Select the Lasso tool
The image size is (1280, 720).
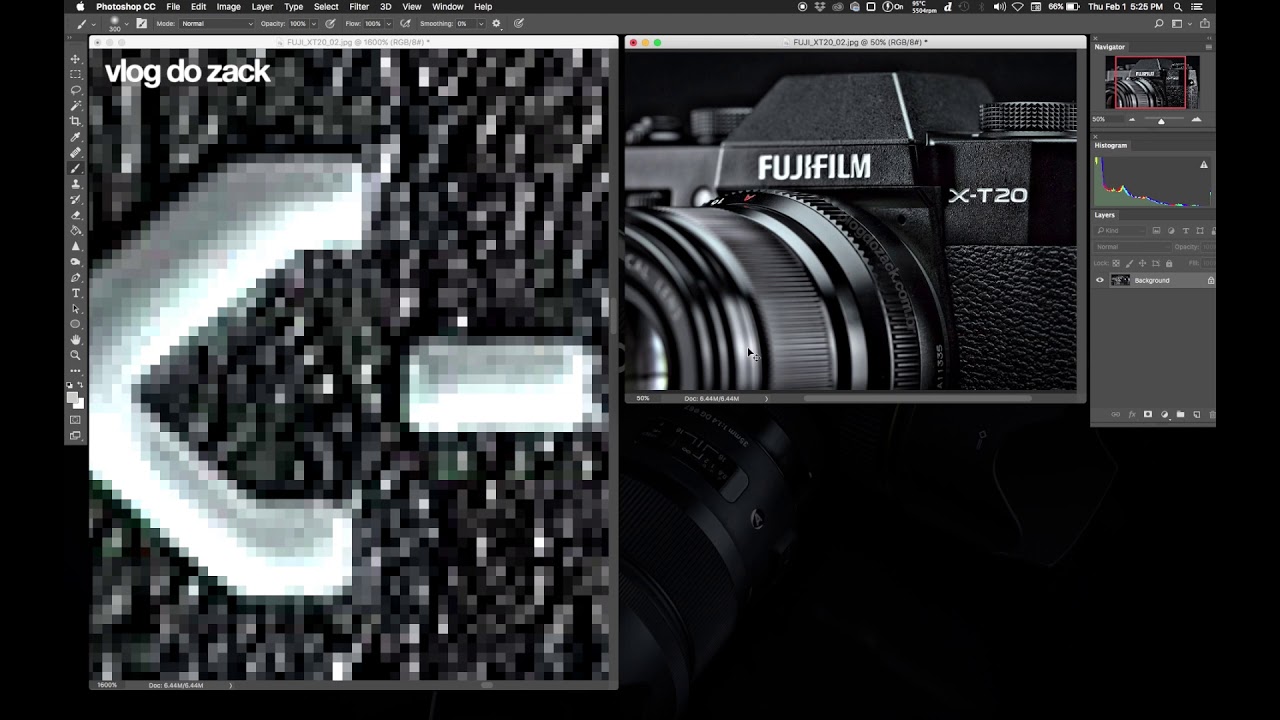click(x=75, y=90)
